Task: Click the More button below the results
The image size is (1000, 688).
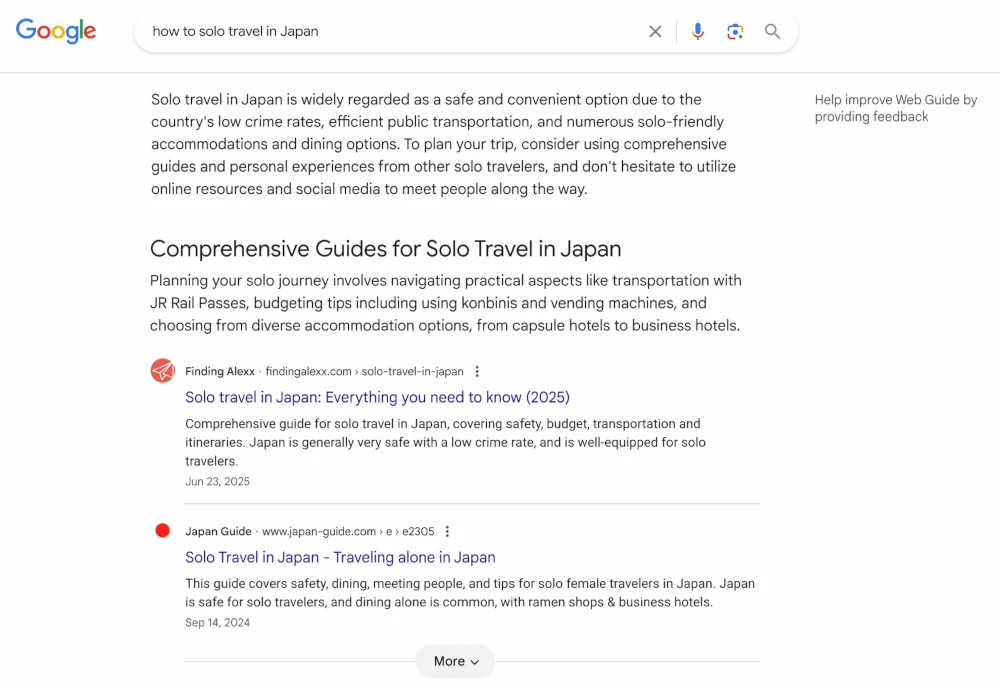Action: click(455, 661)
